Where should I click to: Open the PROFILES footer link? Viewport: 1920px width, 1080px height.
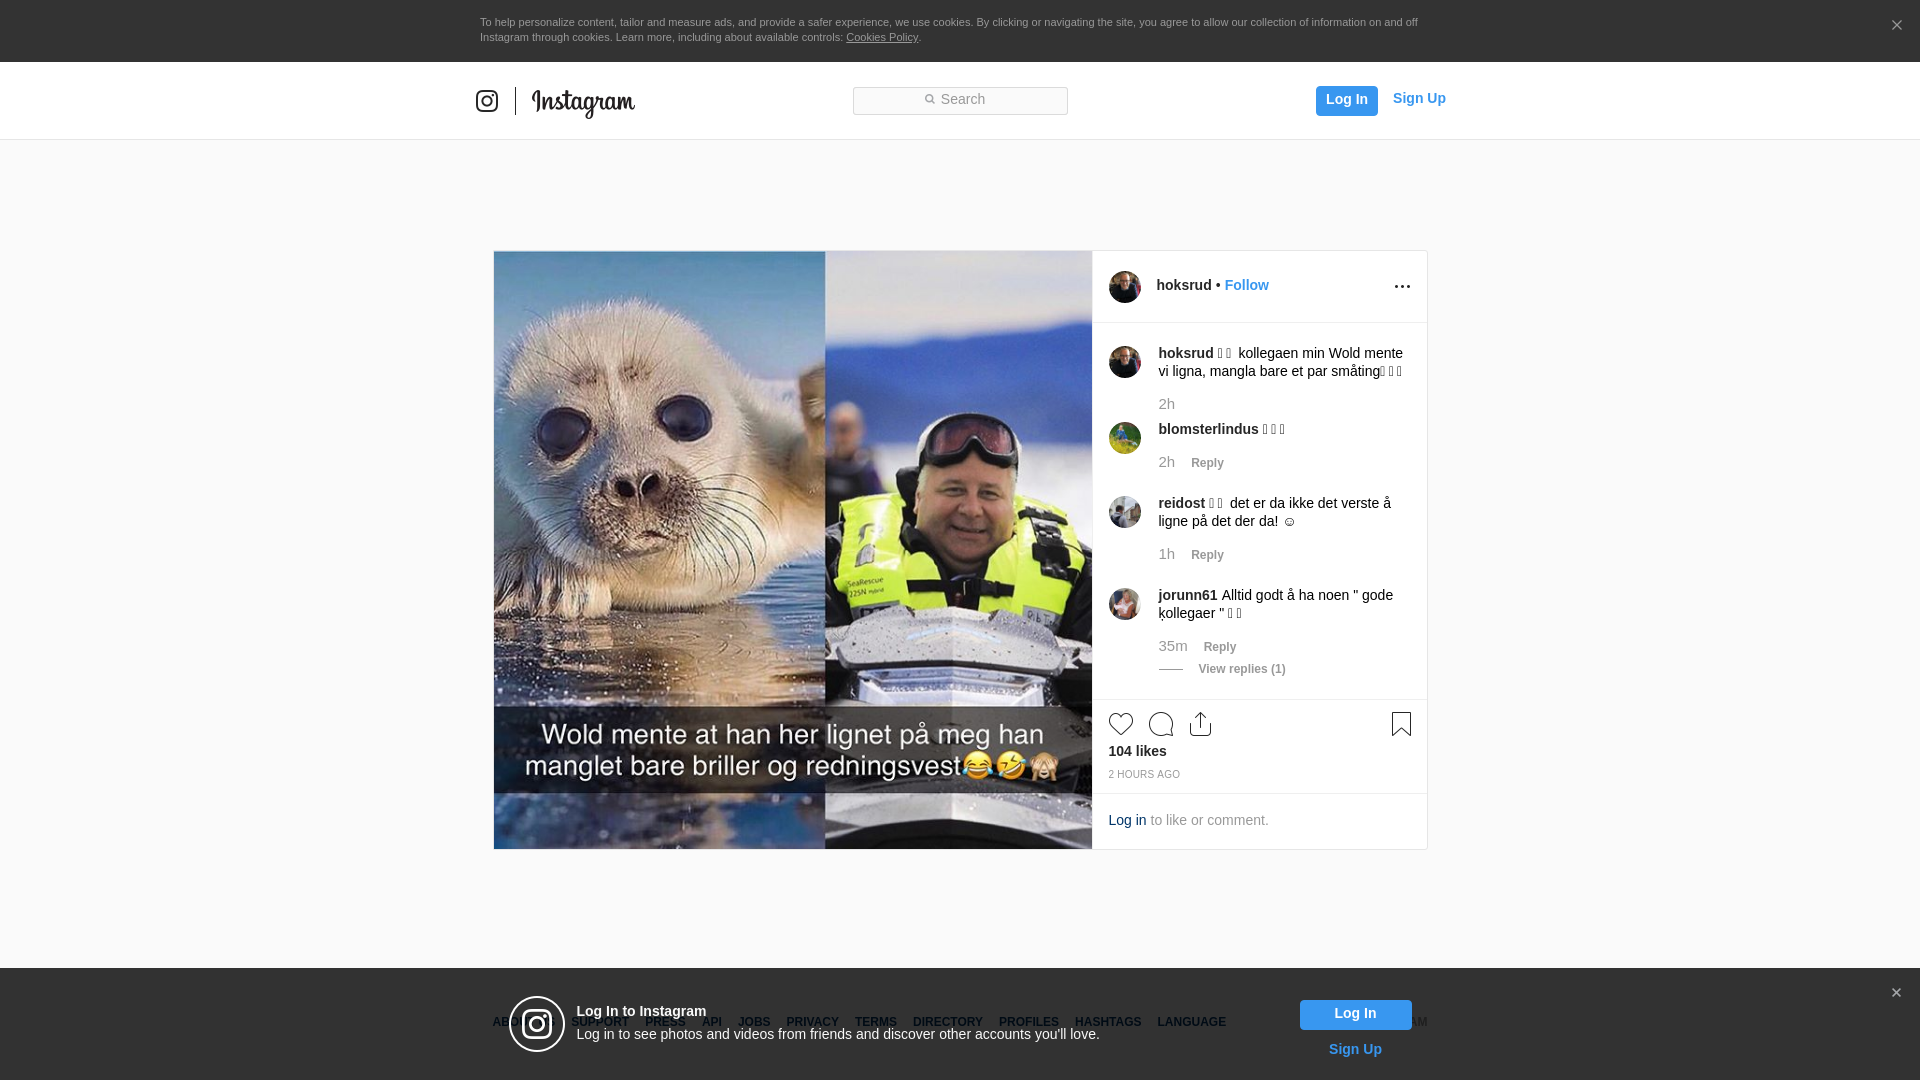coord(1028,1022)
